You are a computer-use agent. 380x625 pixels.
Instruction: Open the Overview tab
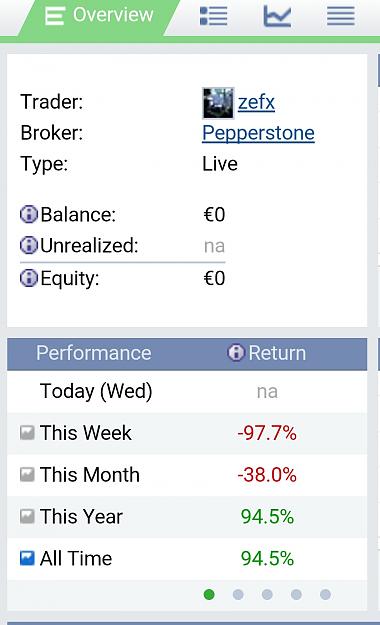coord(99,17)
